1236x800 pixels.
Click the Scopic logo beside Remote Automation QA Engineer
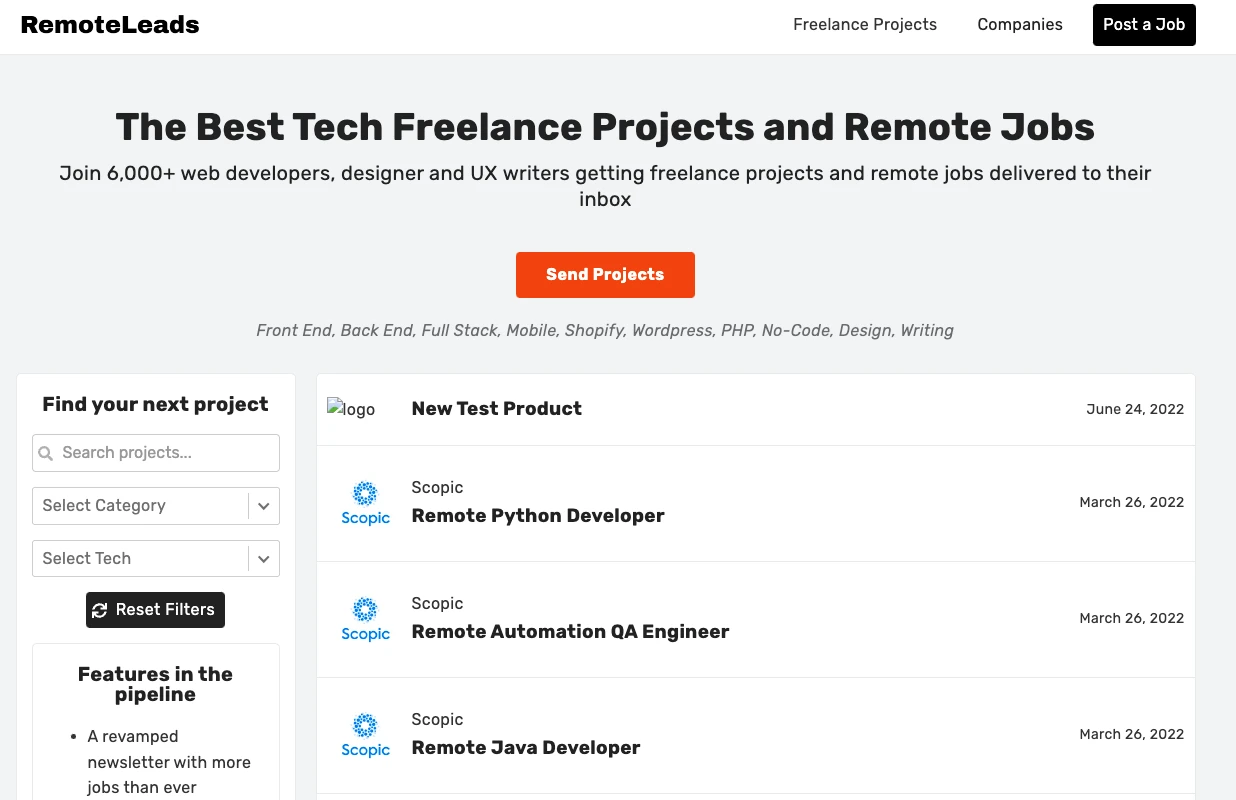(365, 619)
